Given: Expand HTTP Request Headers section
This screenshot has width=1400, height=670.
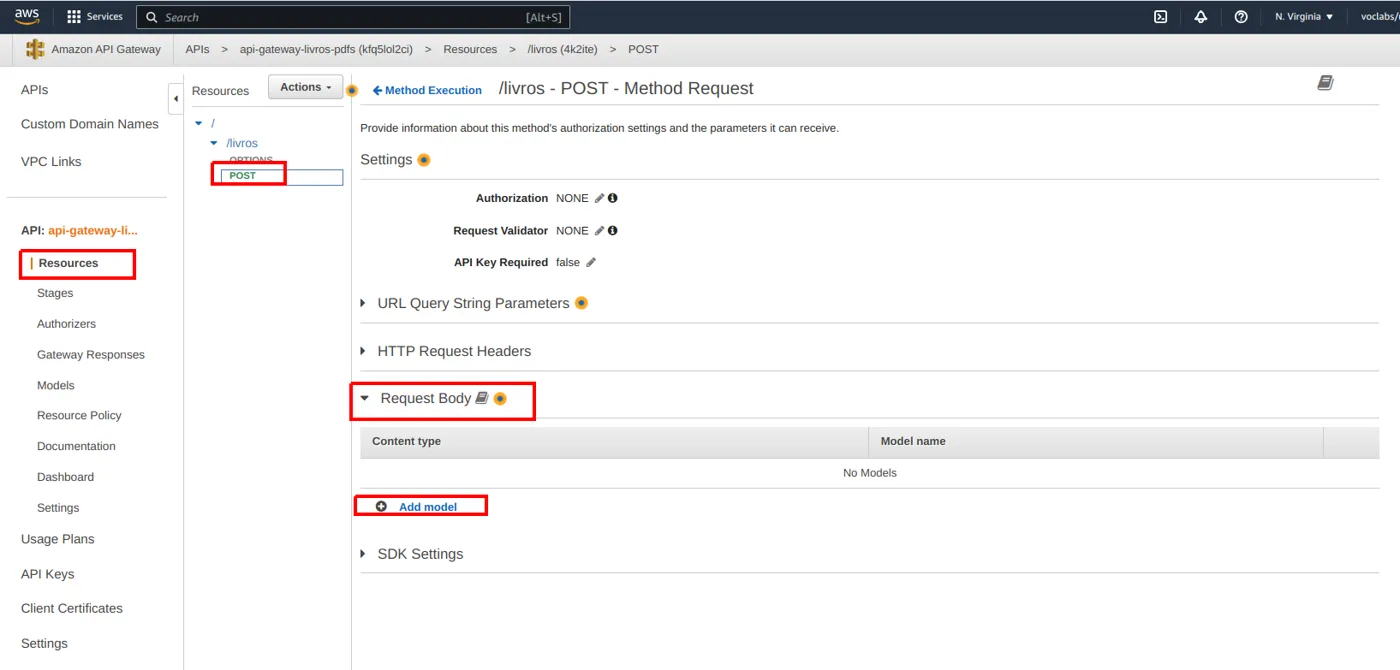Looking at the screenshot, I should pyautogui.click(x=363, y=351).
